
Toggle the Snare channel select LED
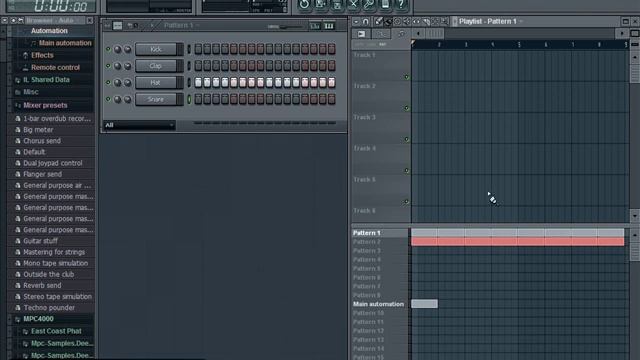coord(189,99)
